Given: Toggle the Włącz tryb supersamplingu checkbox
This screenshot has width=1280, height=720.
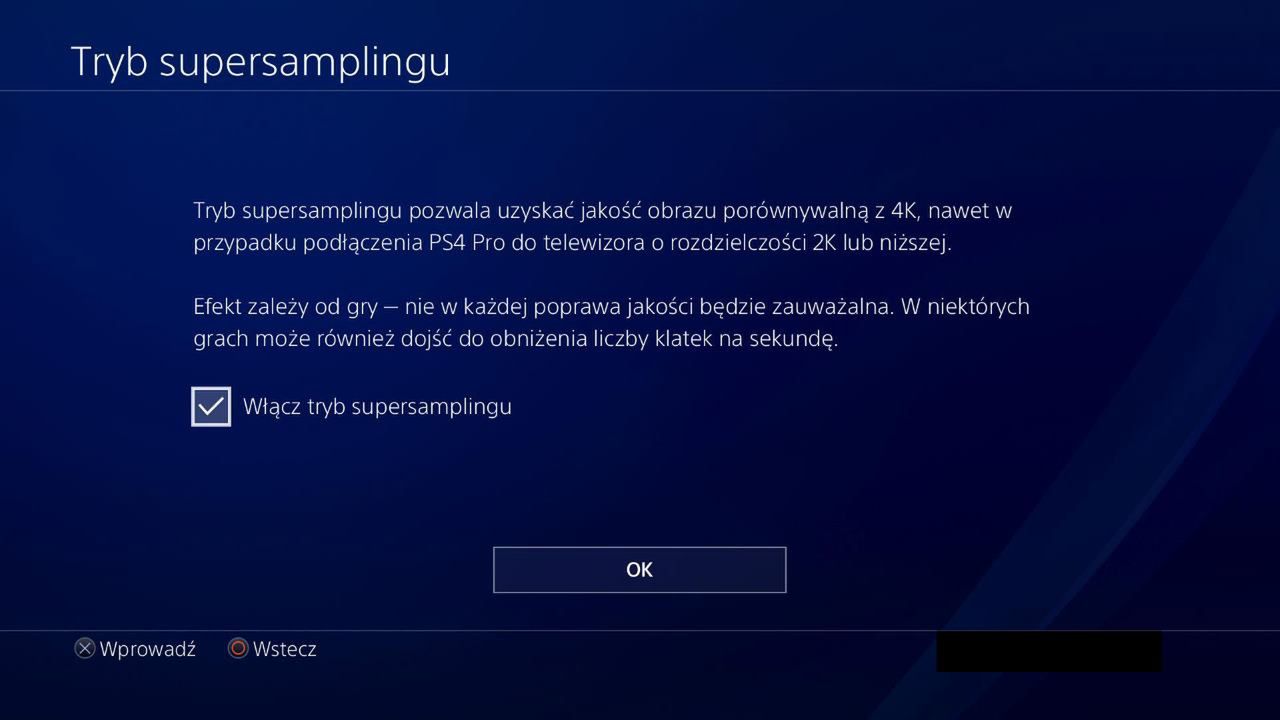Looking at the screenshot, I should click(211, 407).
